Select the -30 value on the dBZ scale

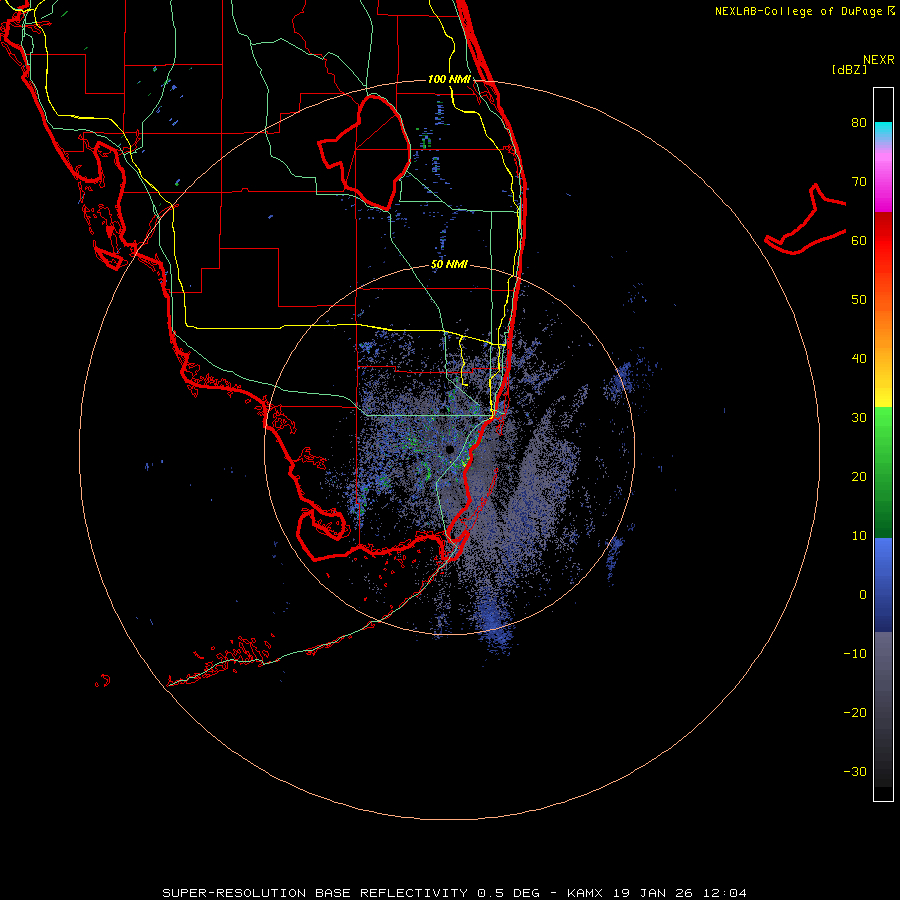[x=855, y=771]
